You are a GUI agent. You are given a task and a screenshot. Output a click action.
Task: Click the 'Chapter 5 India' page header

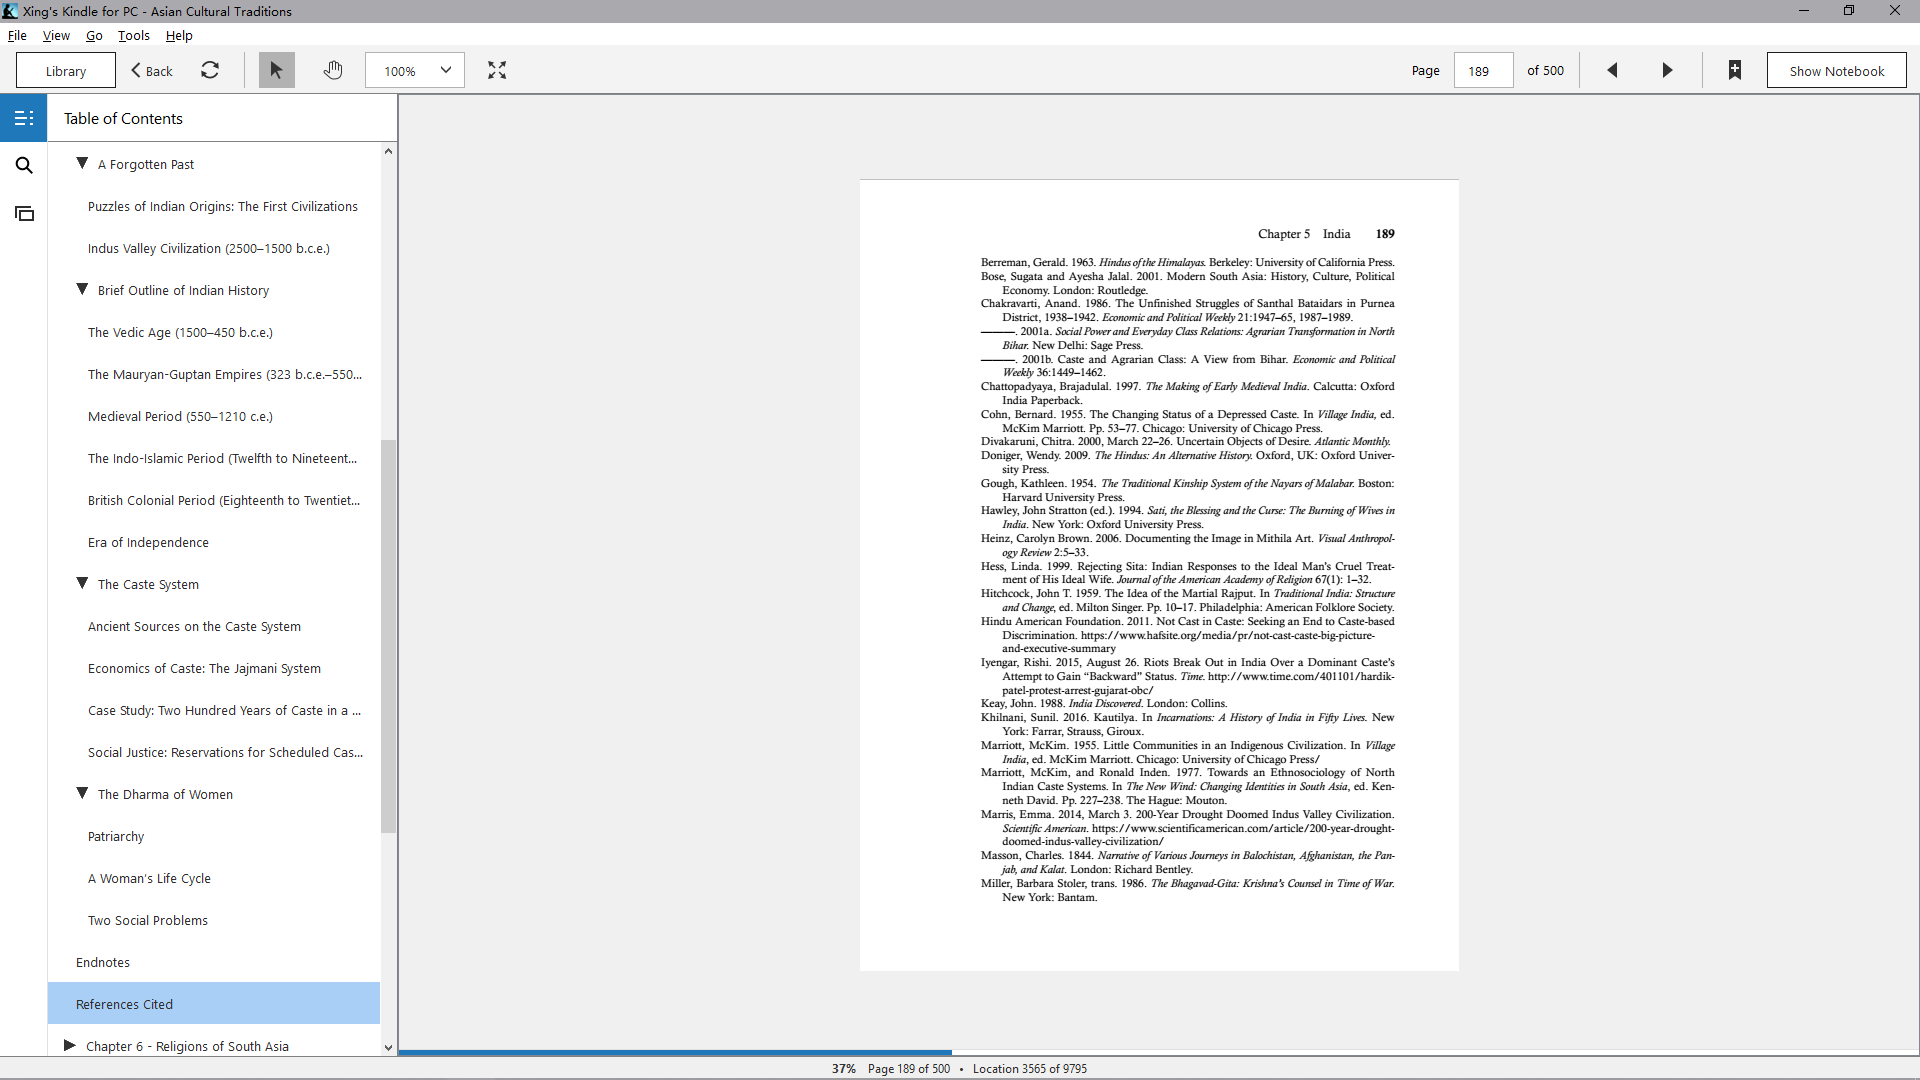click(x=1304, y=234)
